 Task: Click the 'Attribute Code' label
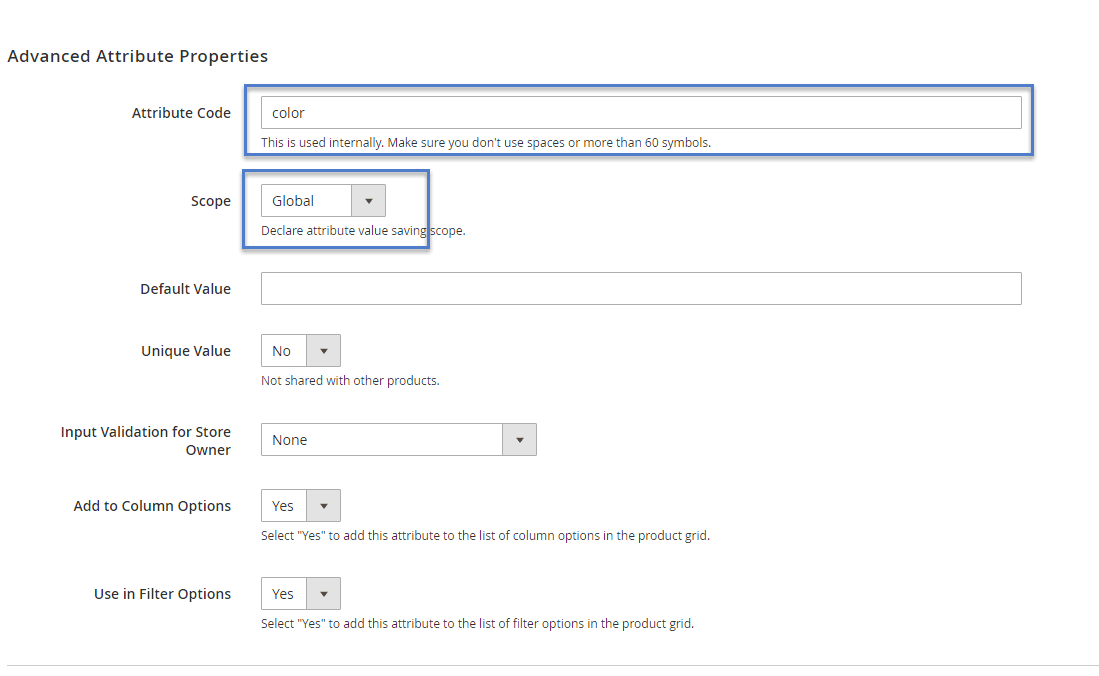pos(181,113)
